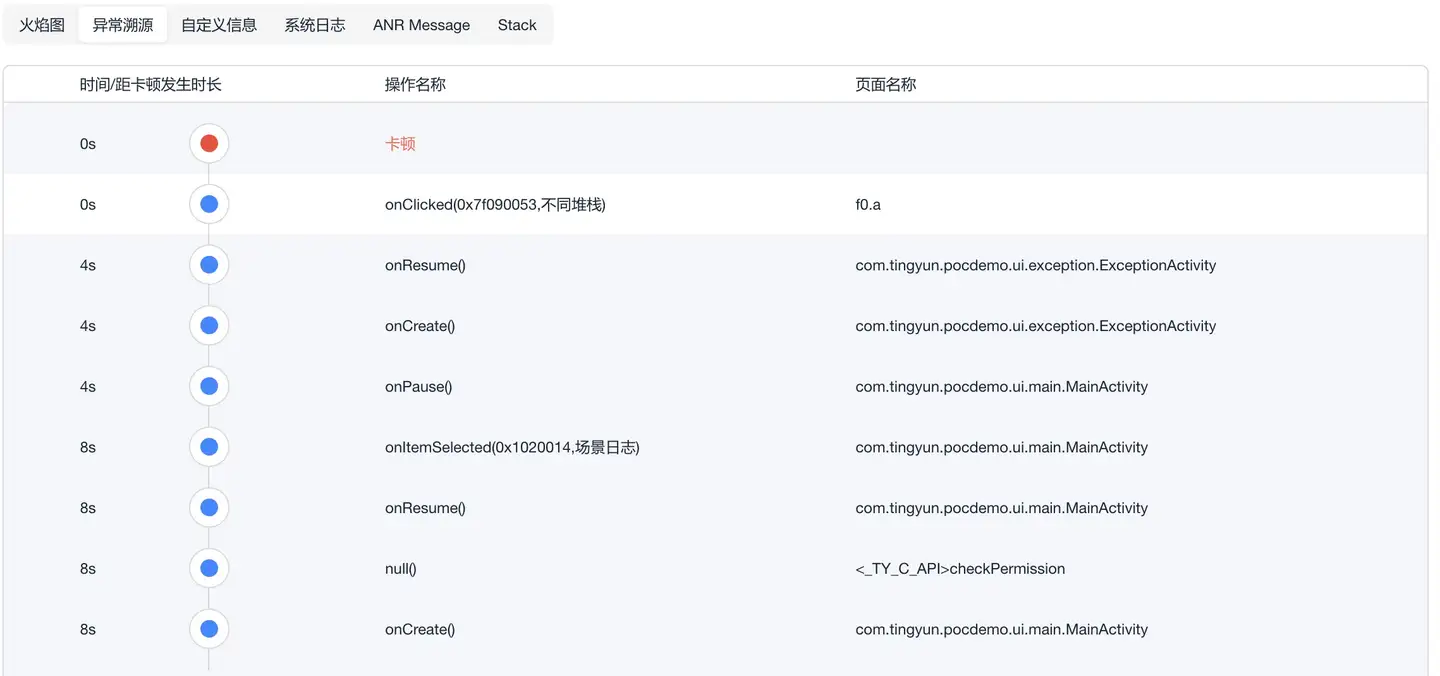Go to the 系统日志 tab
1440x676 pixels.
315,25
